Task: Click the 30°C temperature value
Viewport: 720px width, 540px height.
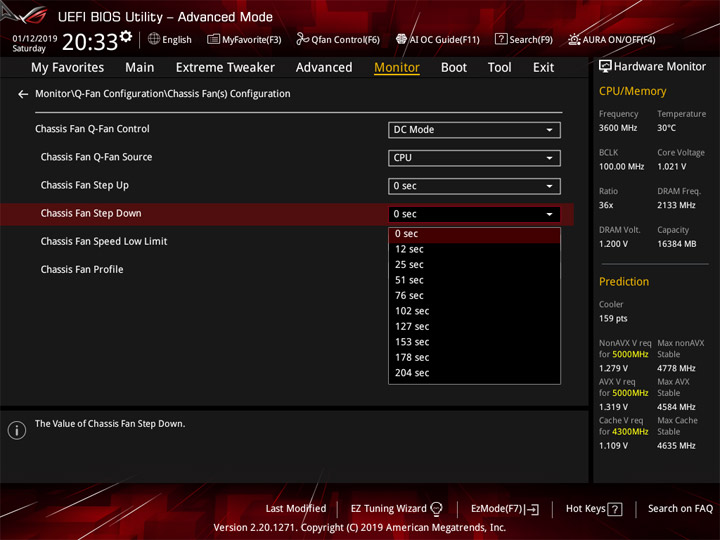Action: [x=666, y=128]
